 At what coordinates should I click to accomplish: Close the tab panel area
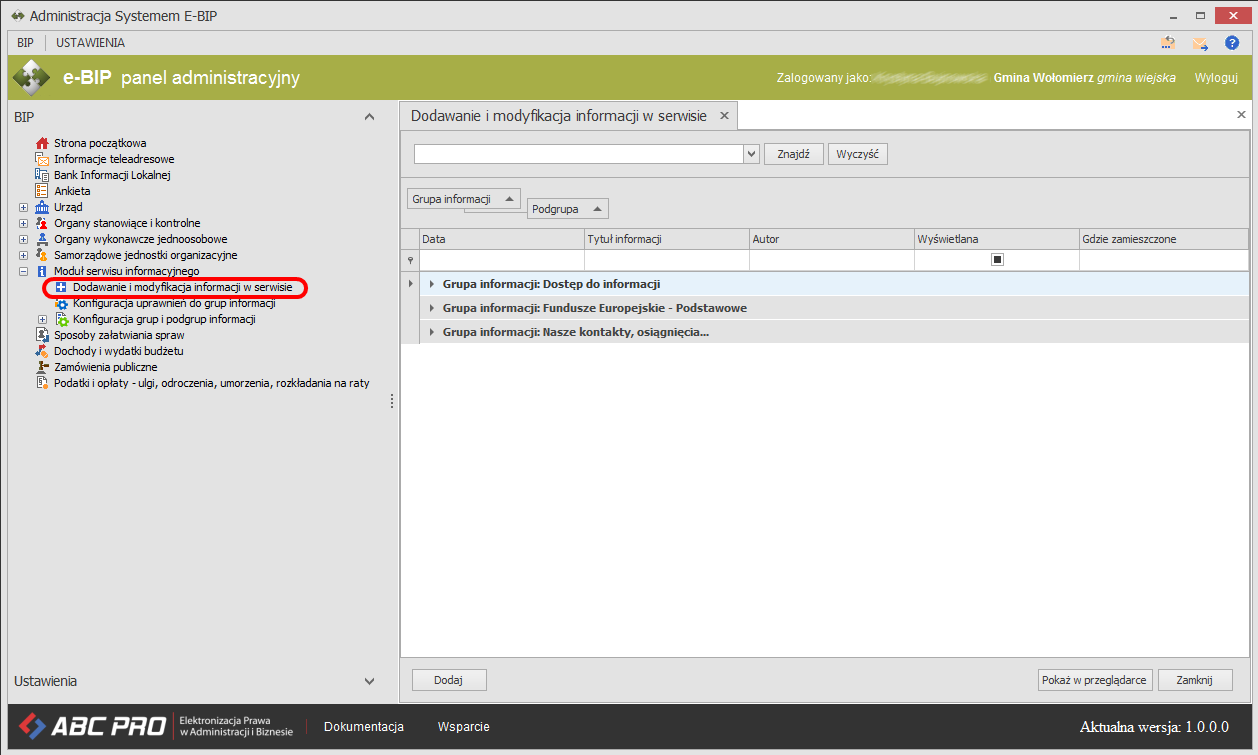pyautogui.click(x=1241, y=115)
